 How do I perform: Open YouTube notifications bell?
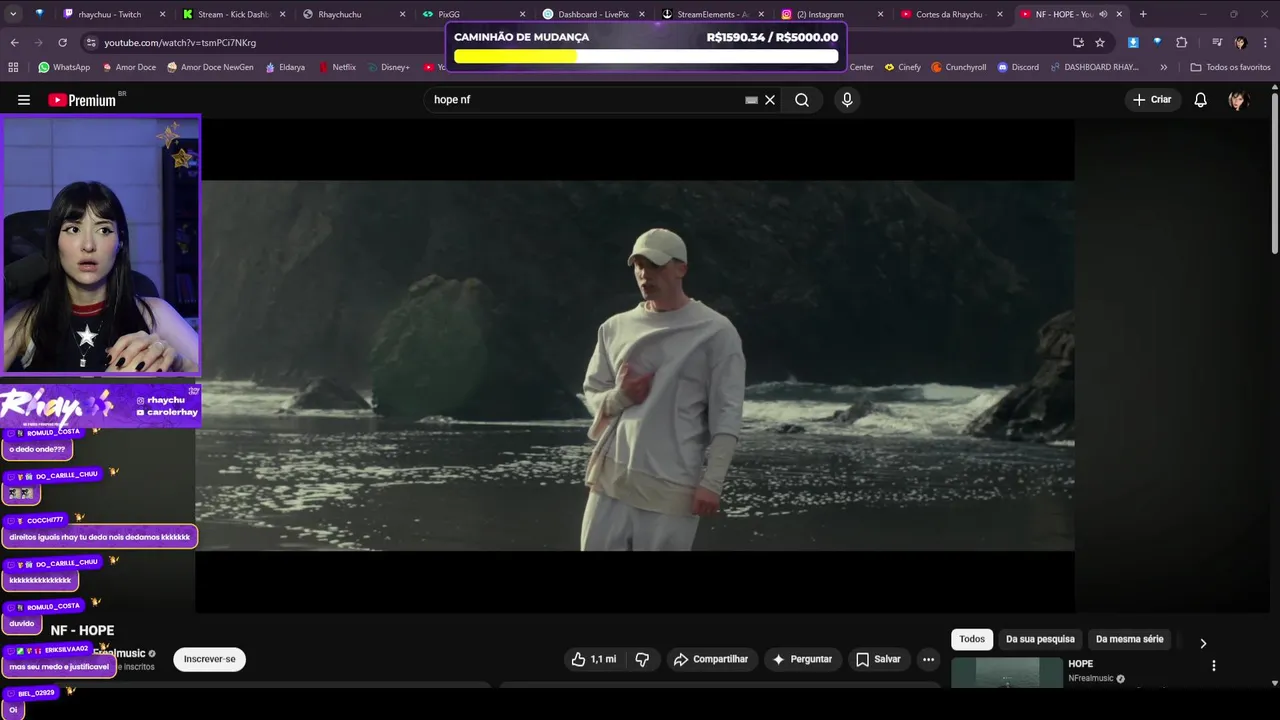tap(1201, 100)
